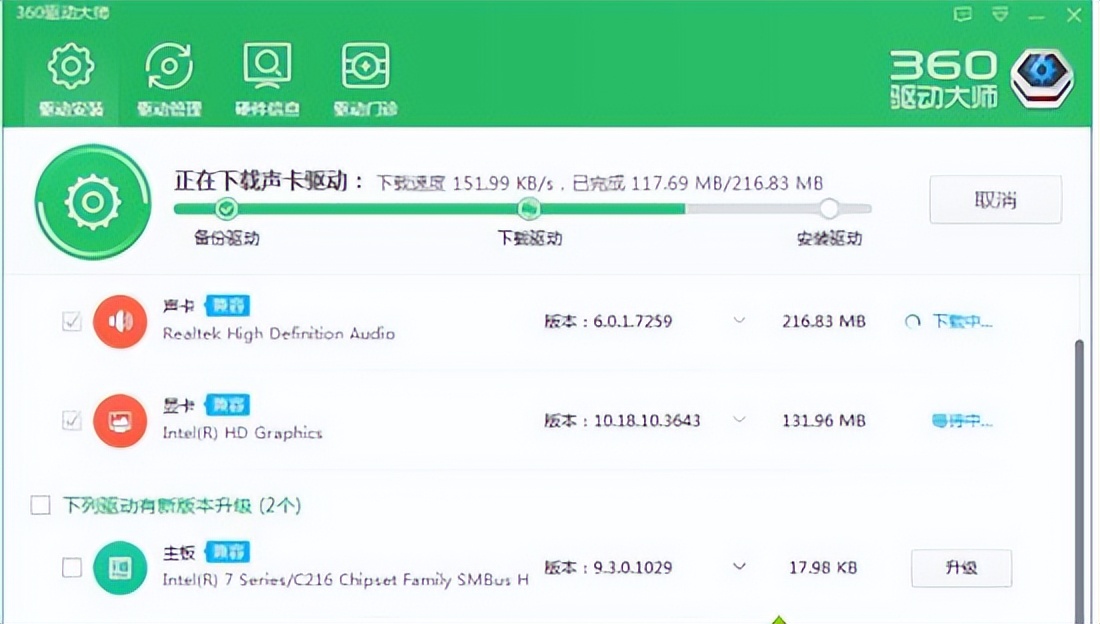The height and width of the screenshot is (624, 1100).
Task: Click the 216.83 MB size value in the driver list
Action: click(x=824, y=321)
